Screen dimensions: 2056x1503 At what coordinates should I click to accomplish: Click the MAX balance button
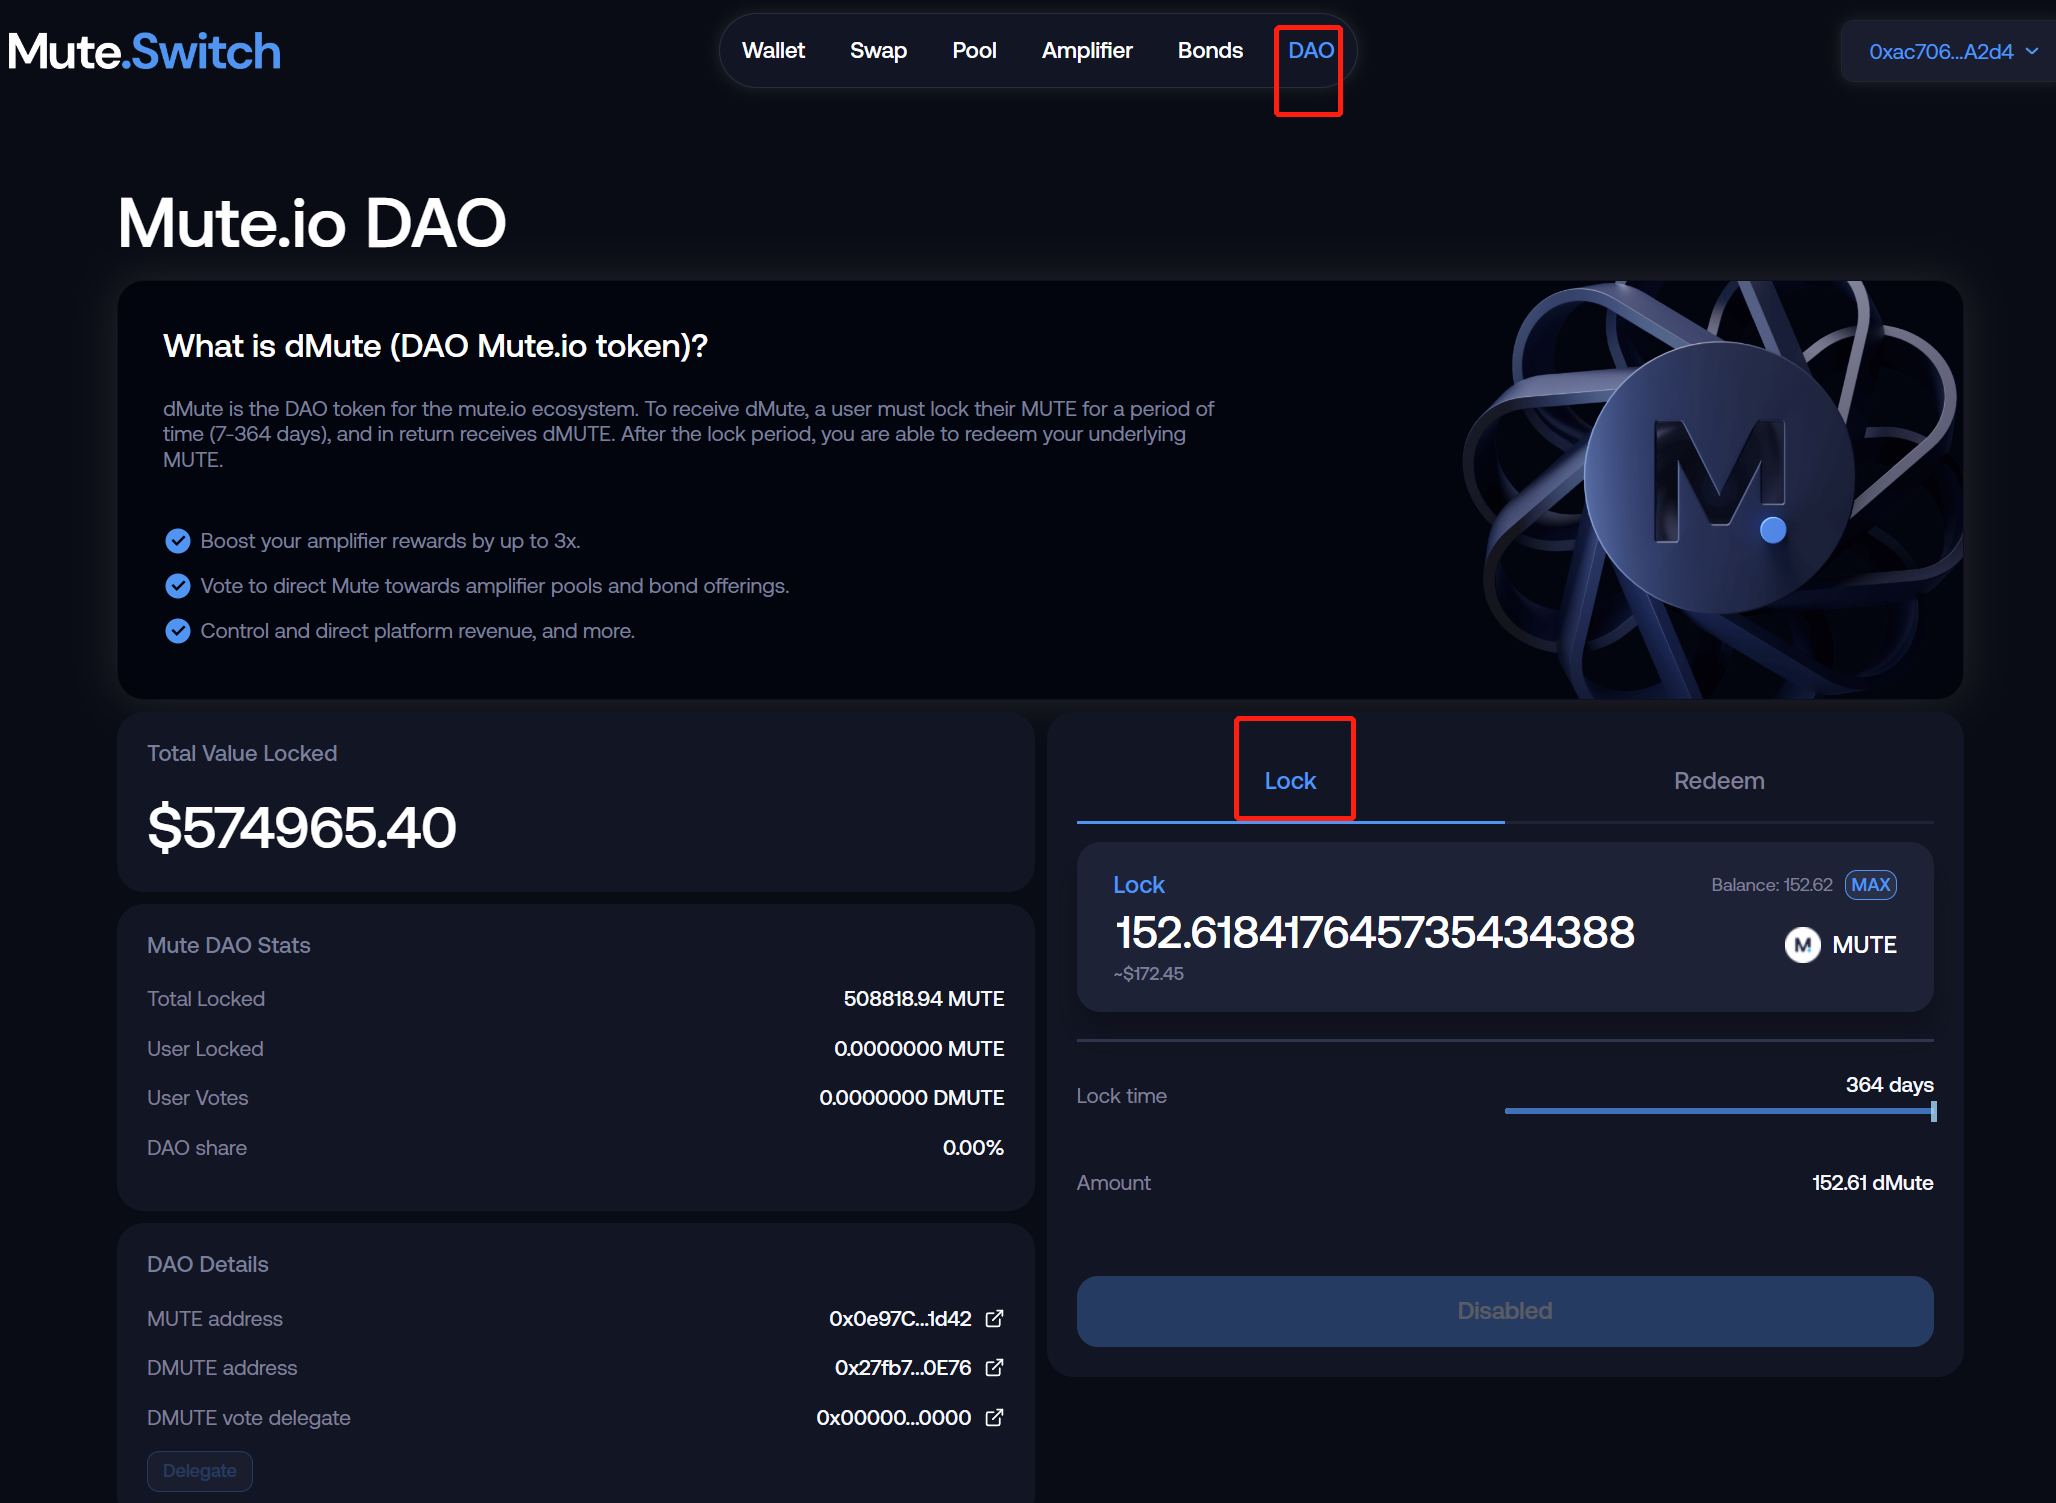tap(1870, 884)
